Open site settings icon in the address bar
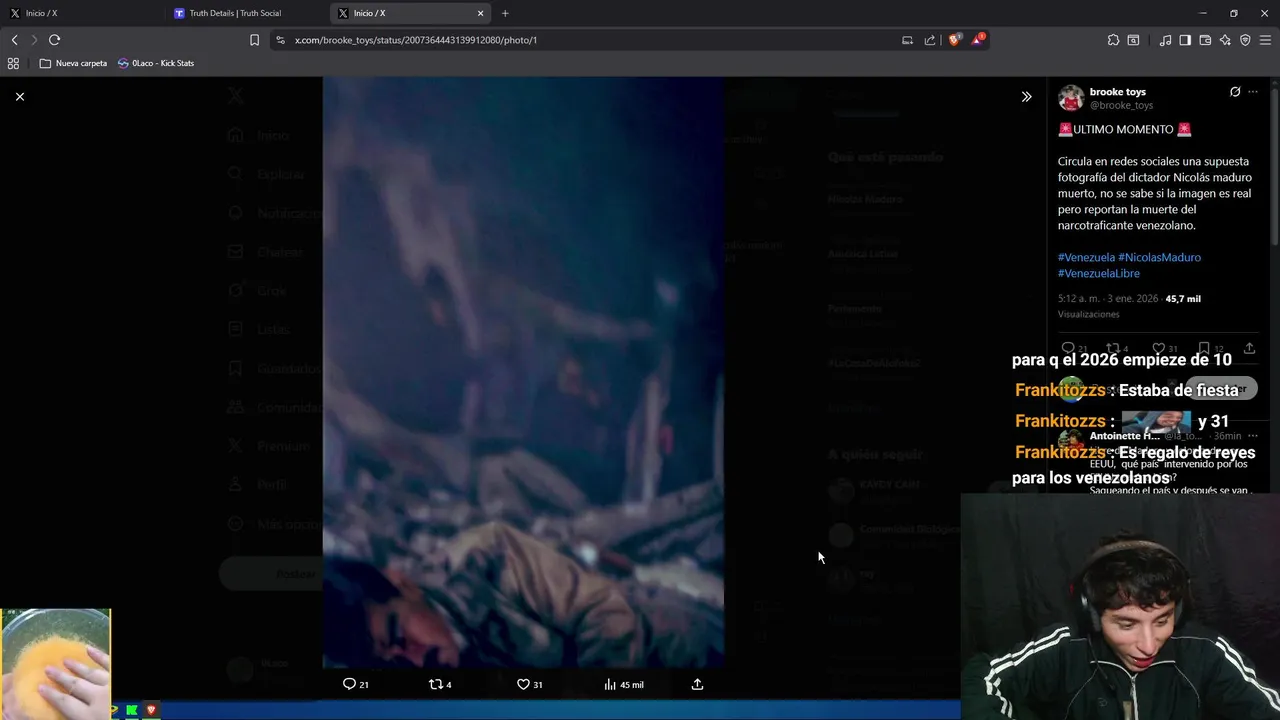This screenshot has width=1280, height=720. coord(280,40)
